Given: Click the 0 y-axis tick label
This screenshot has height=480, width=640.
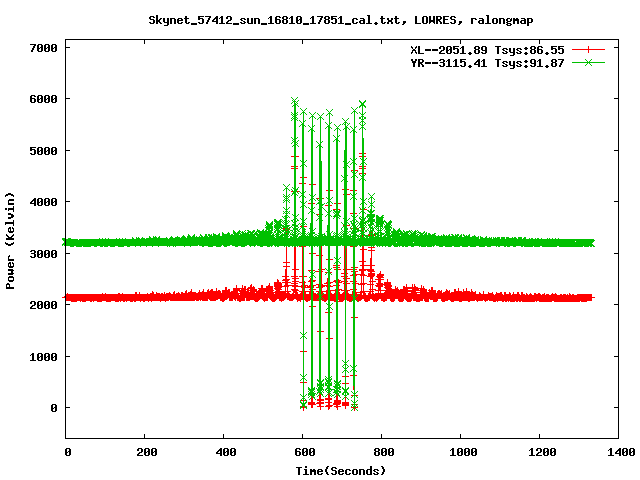Looking at the screenshot, I should [x=54, y=408].
